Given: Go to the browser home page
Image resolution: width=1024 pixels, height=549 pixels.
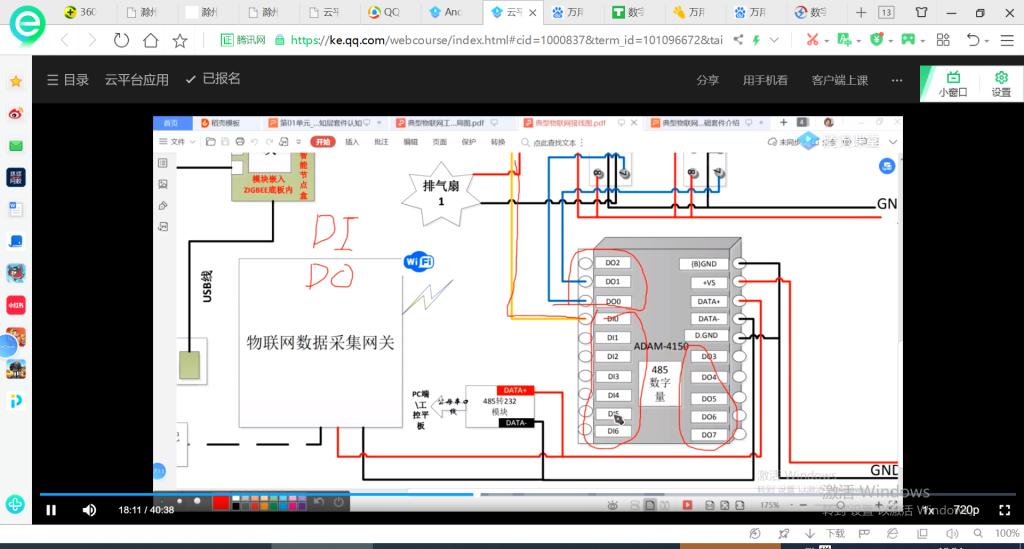Looking at the screenshot, I should [150, 40].
